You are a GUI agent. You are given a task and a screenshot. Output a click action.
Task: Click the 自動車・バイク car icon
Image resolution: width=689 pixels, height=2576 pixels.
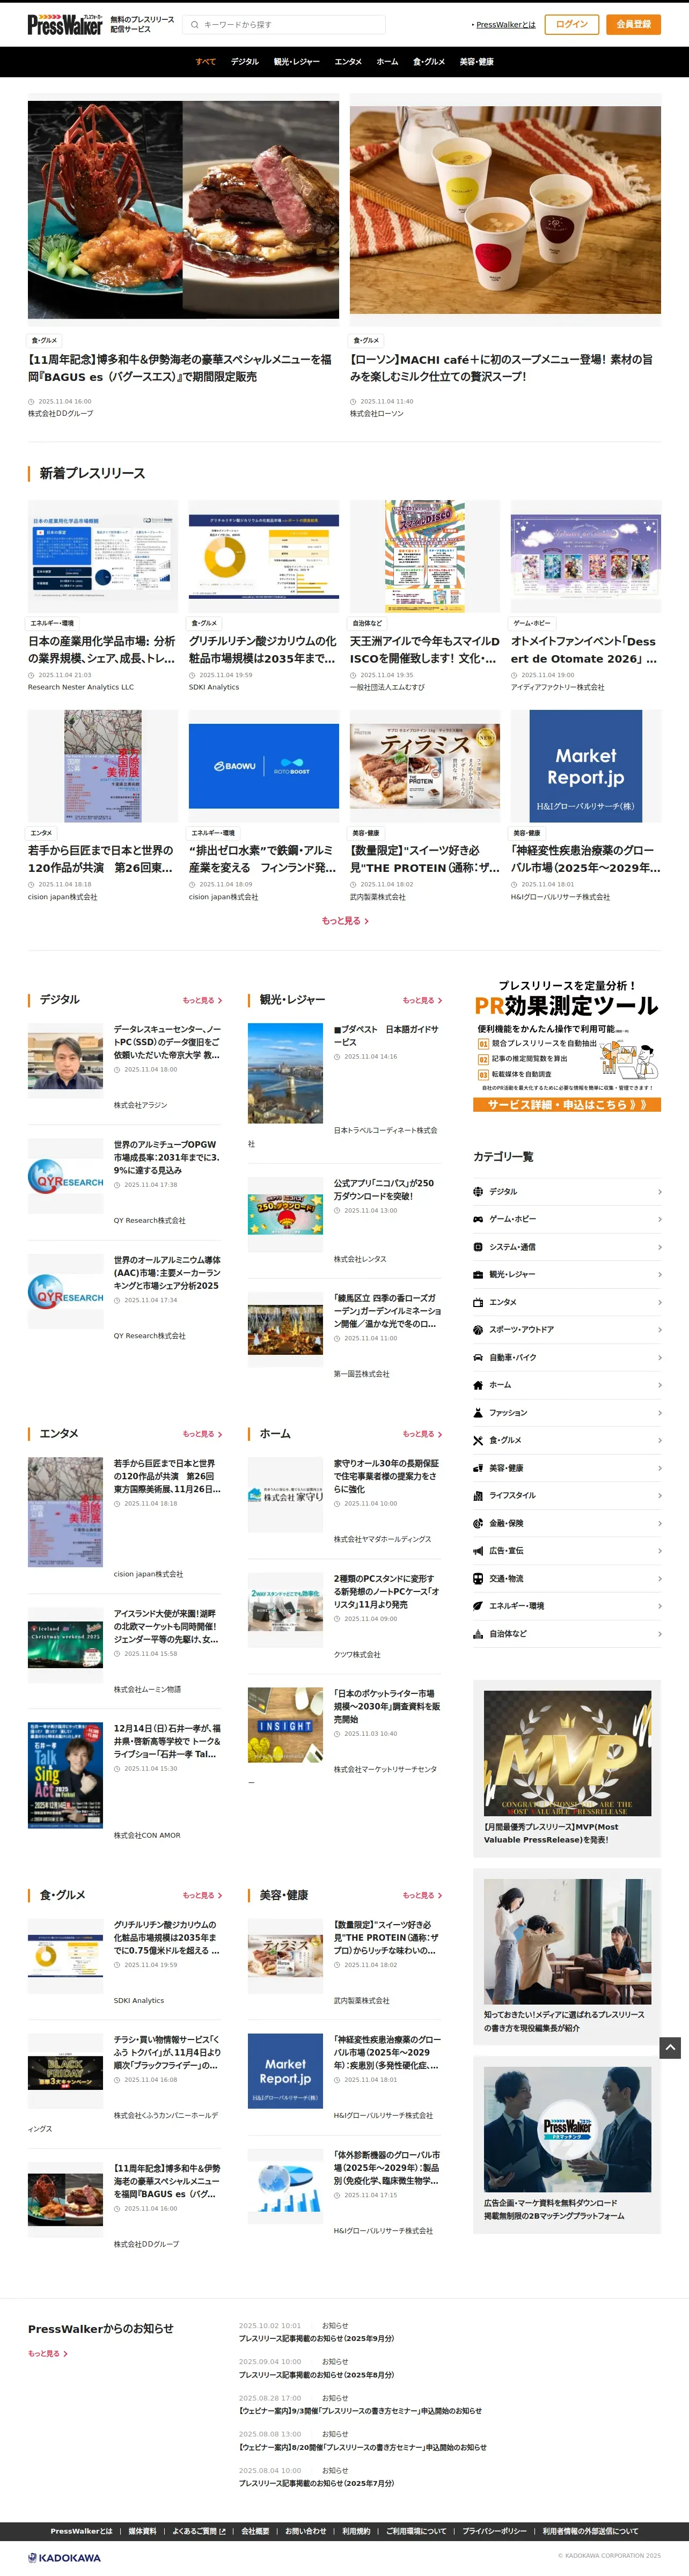coord(478,1357)
